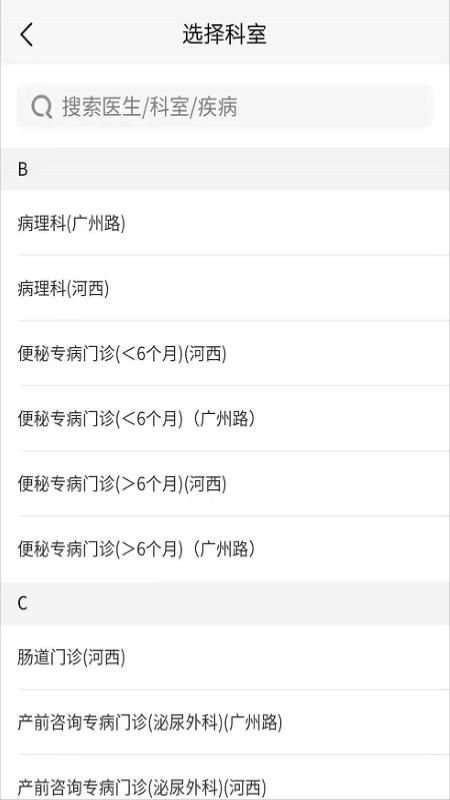Click the 选择科室 page title
Image resolution: width=450 pixels, height=800 pixels.
pyautogui.click(x=224, y=34)
